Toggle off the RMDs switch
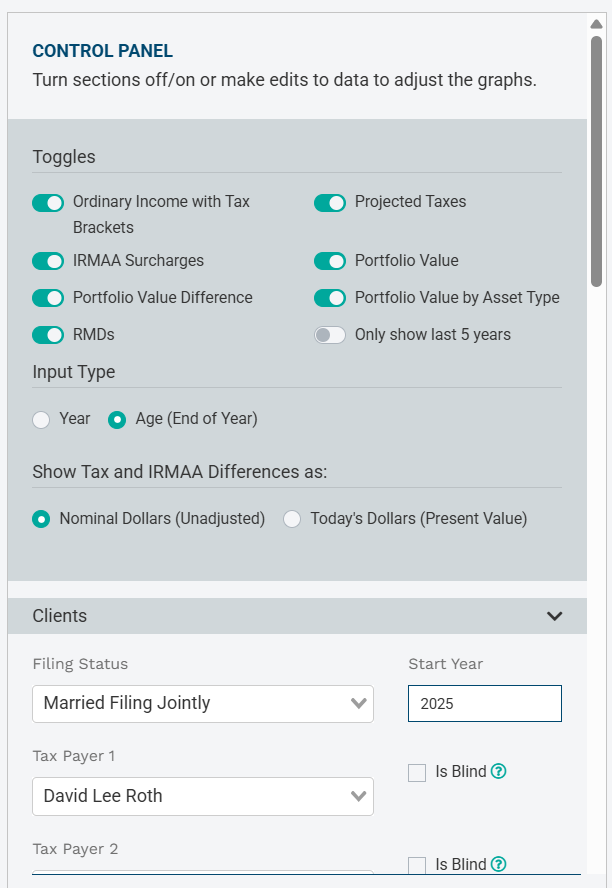Viewport: 612px width, 888px height. pyautogui.click(x=47, y=334)
